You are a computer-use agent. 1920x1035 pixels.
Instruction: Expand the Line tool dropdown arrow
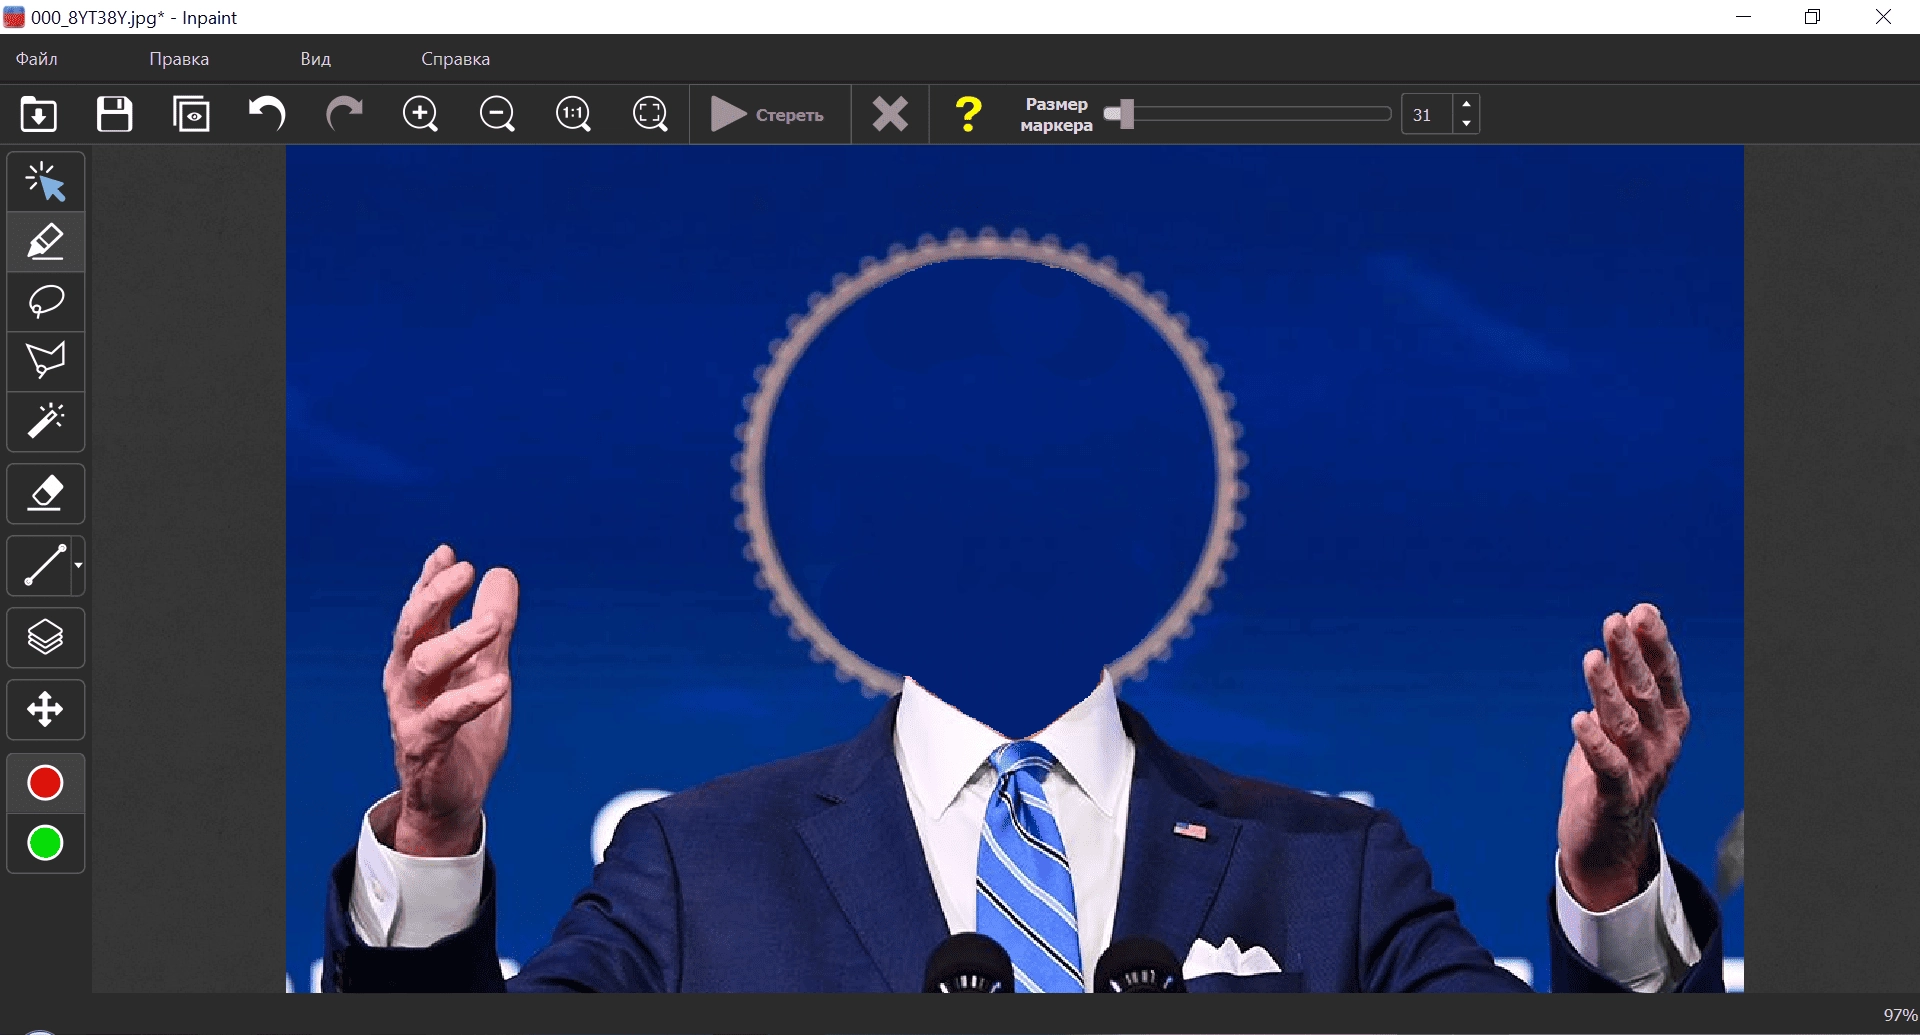pyautogui.click(x=78, y=566)
